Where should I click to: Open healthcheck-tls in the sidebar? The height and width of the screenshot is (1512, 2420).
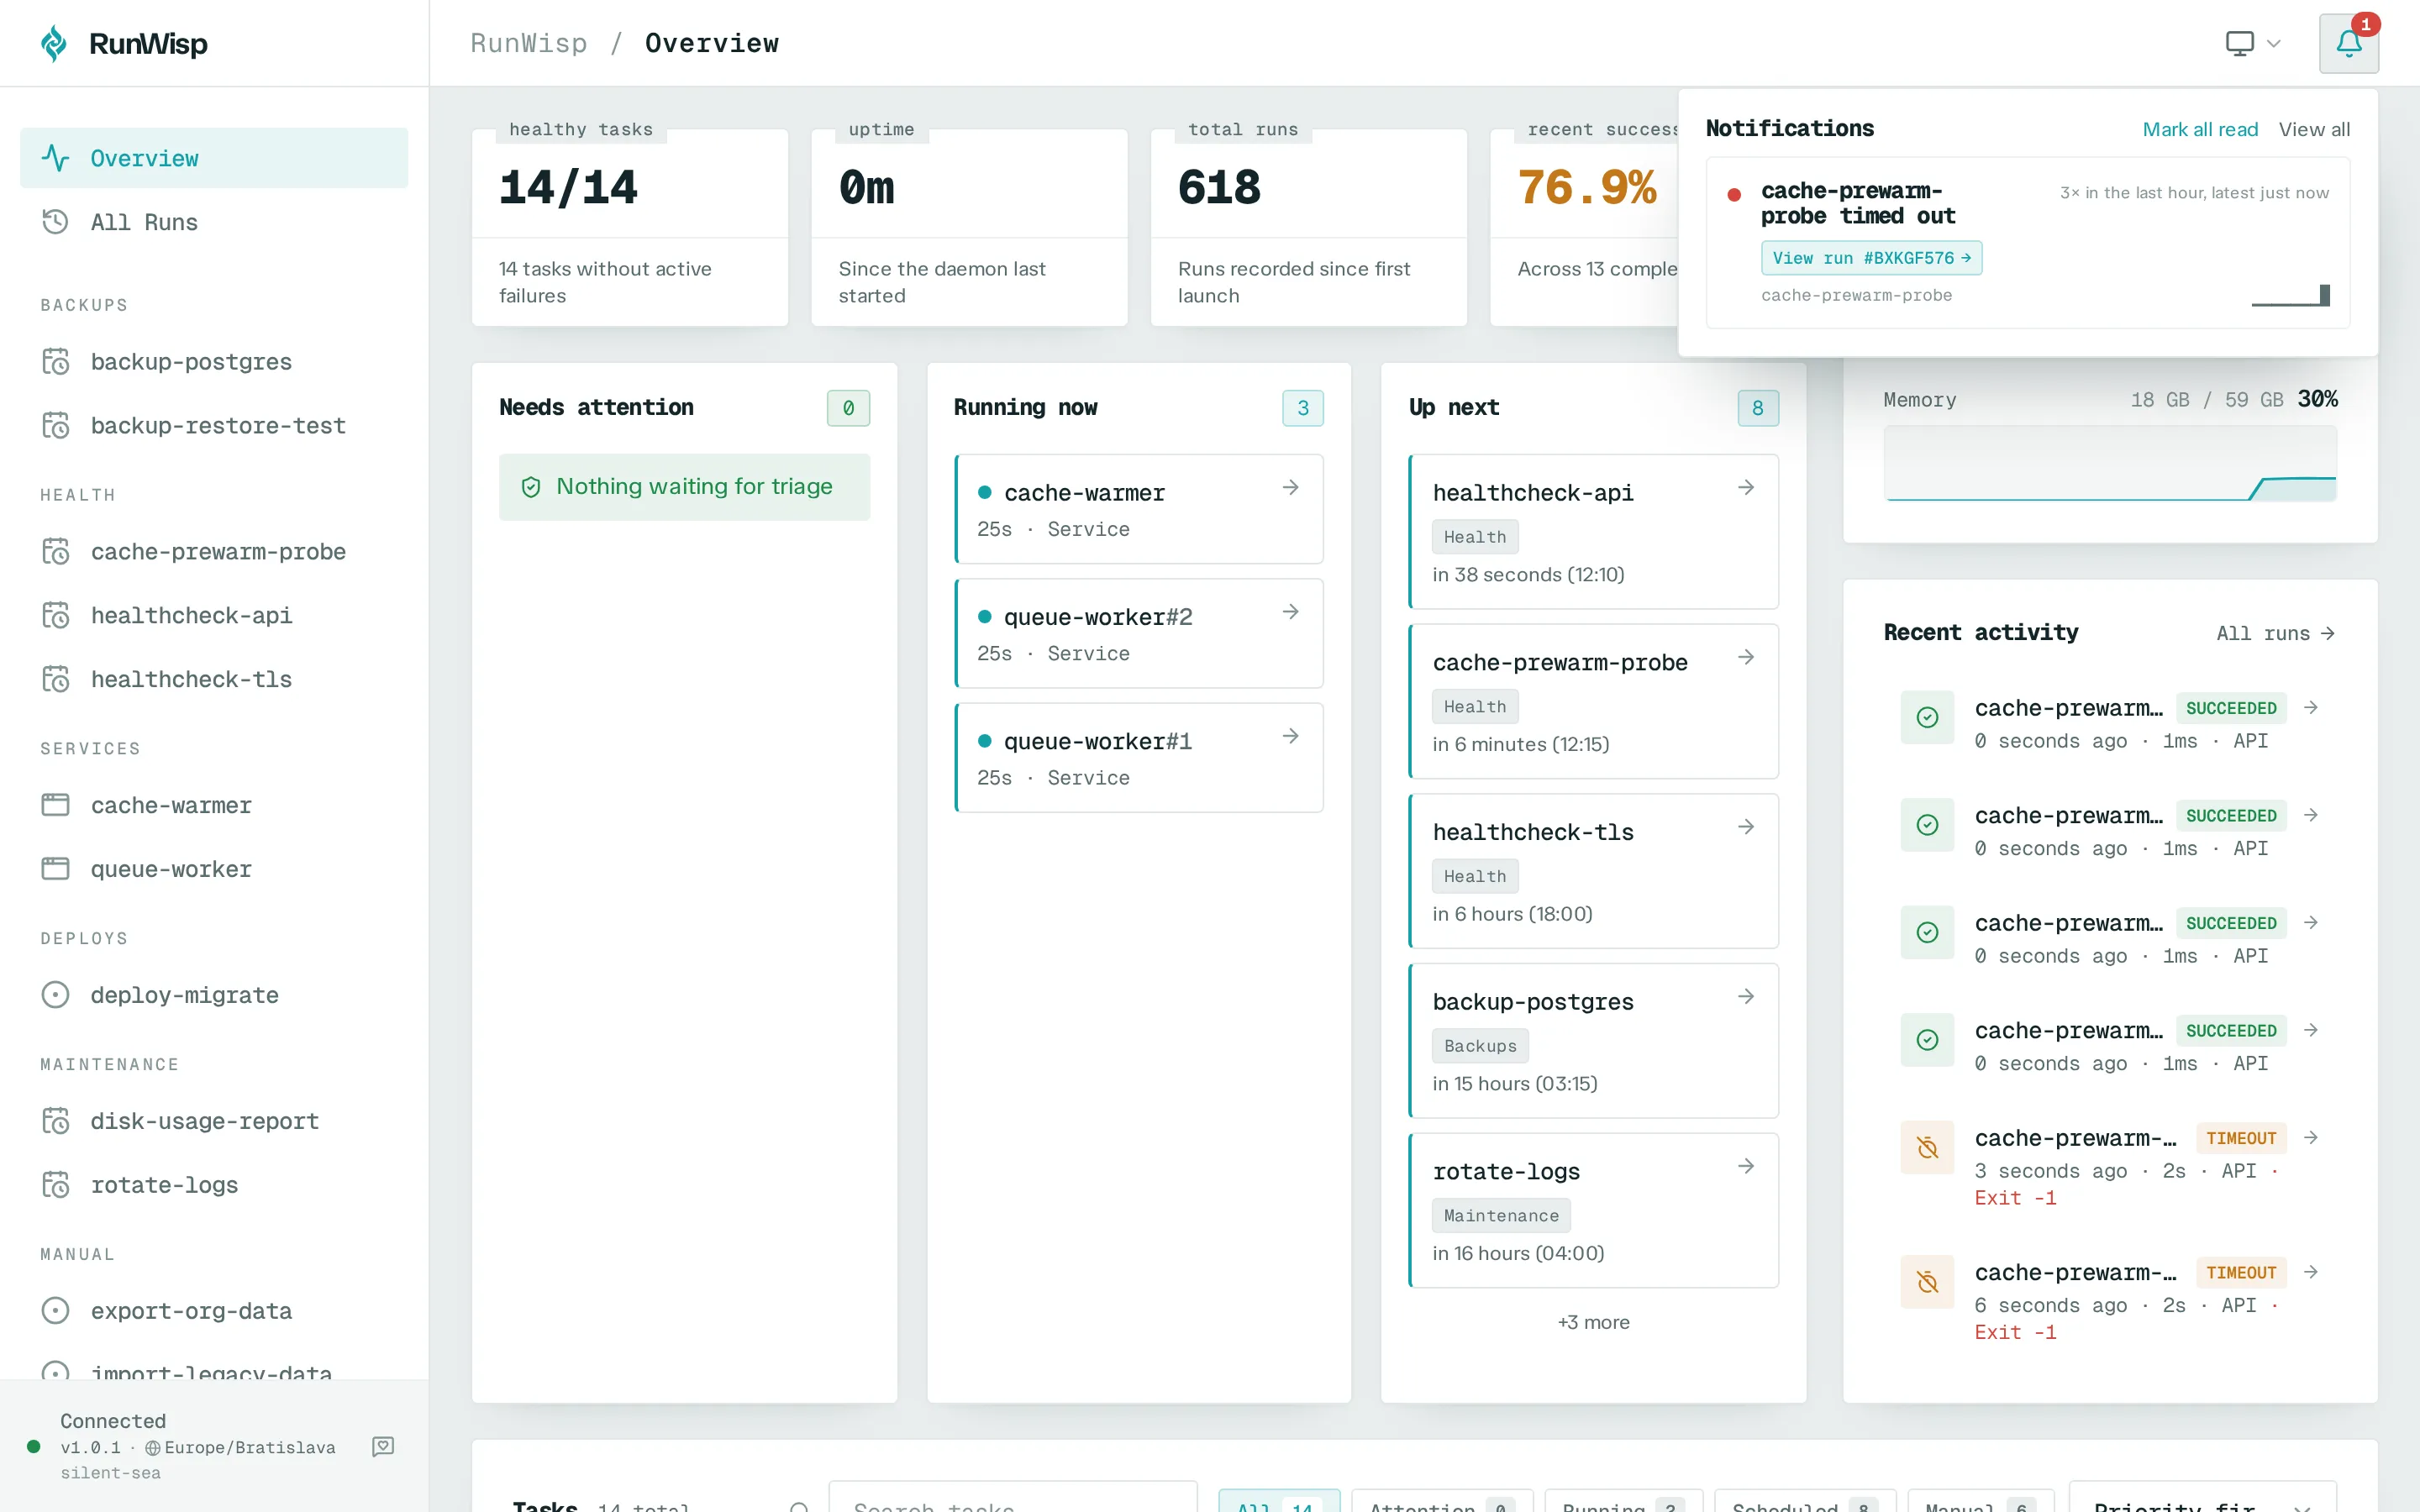(x=214, y=679)
